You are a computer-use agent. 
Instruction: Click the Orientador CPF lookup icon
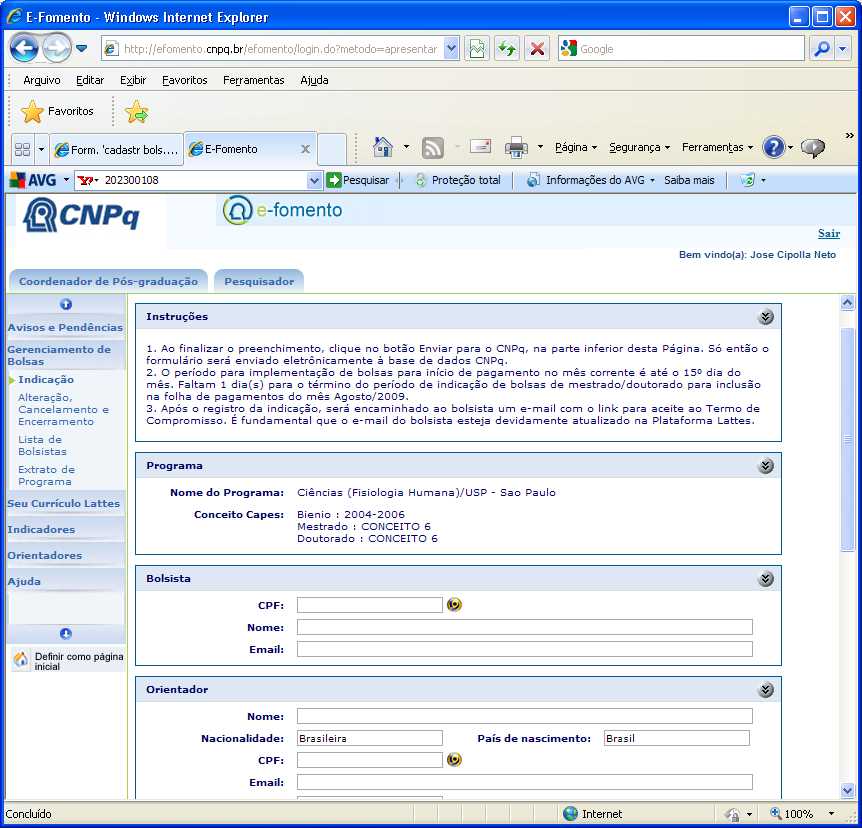(x=454, y=760)
